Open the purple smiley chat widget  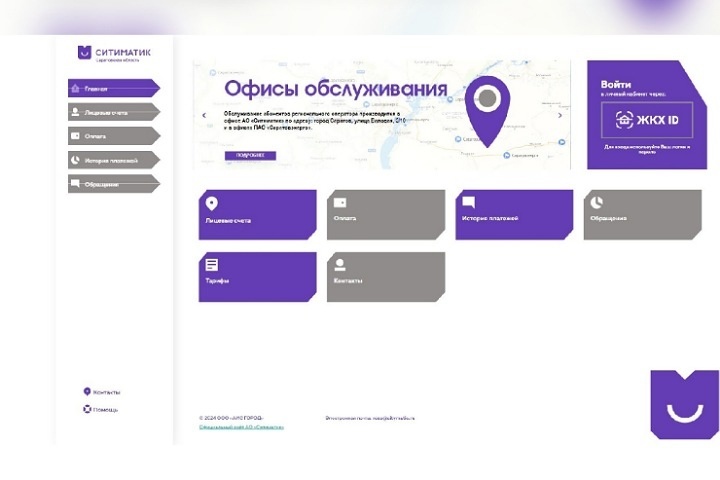tap(684, 403)
